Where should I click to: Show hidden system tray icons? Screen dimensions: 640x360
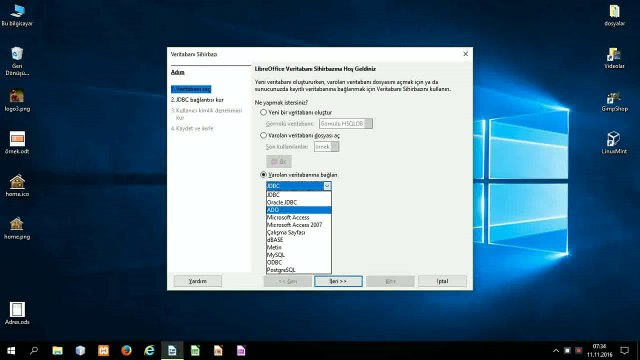point(556,351)
